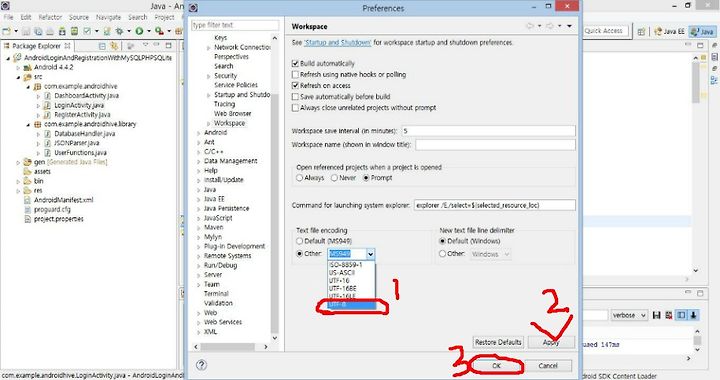Select the Always radio for referenced projects
Screen dimensions: 720x380
pyautogui.click(x=299, y=178)
